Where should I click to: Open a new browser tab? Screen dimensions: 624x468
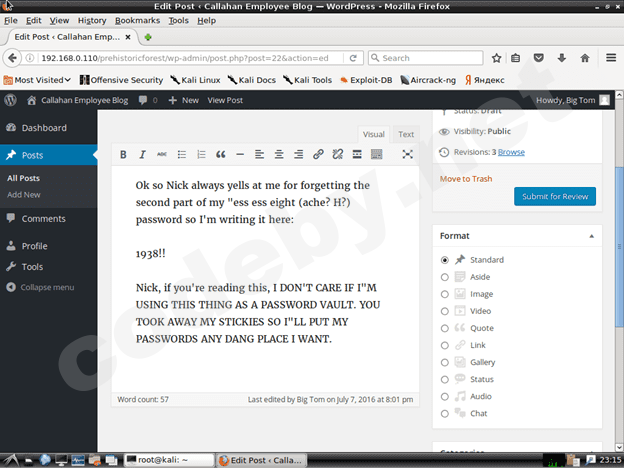tap(148, 37)
